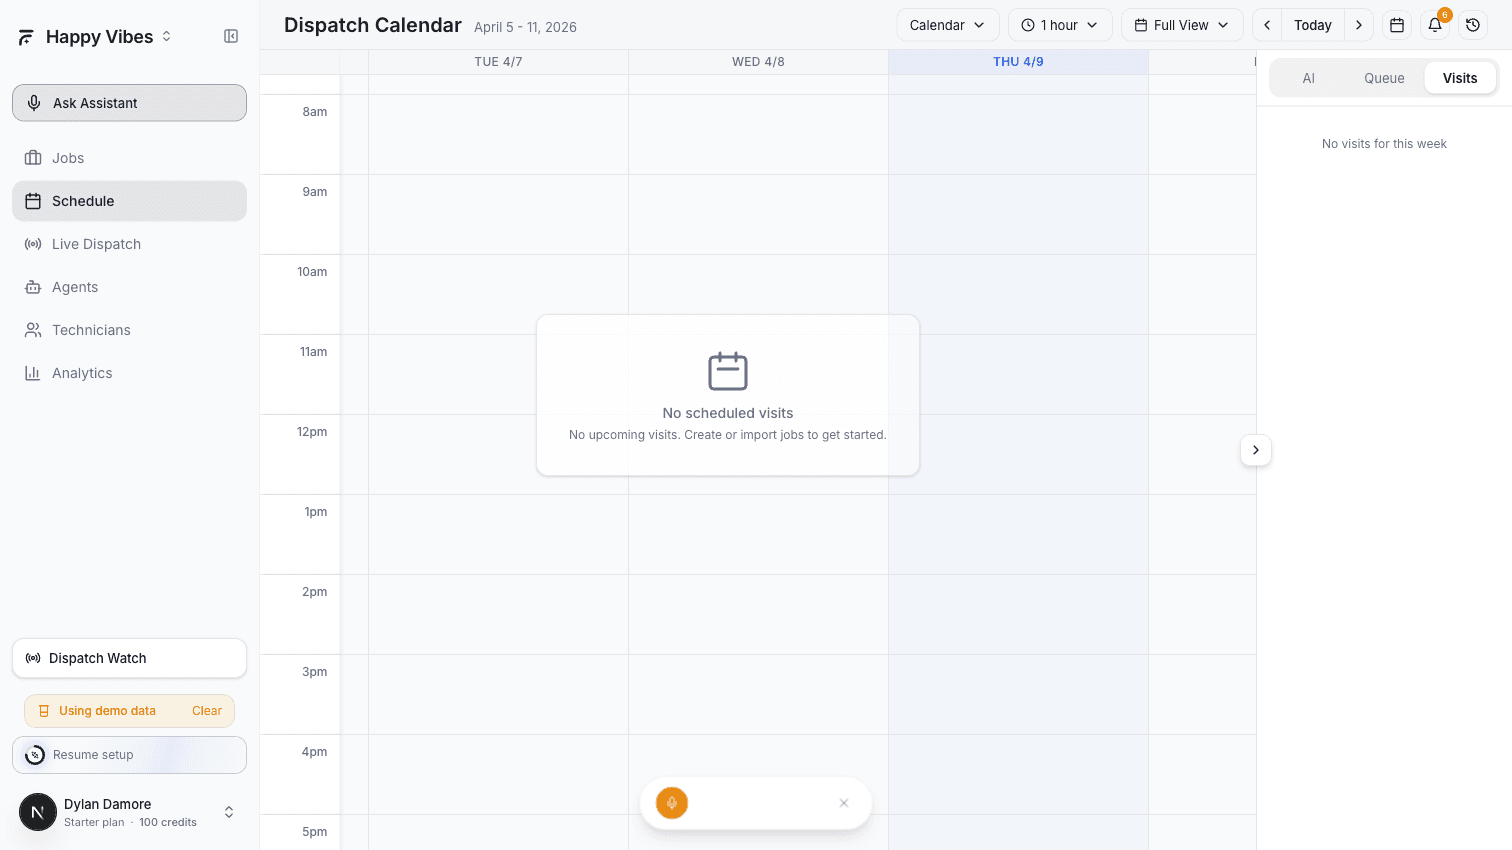Image resolution: width=1512 pixels, height=850 pixels.
Task: Switch to the Queue tab
Action: [1384, 77]
